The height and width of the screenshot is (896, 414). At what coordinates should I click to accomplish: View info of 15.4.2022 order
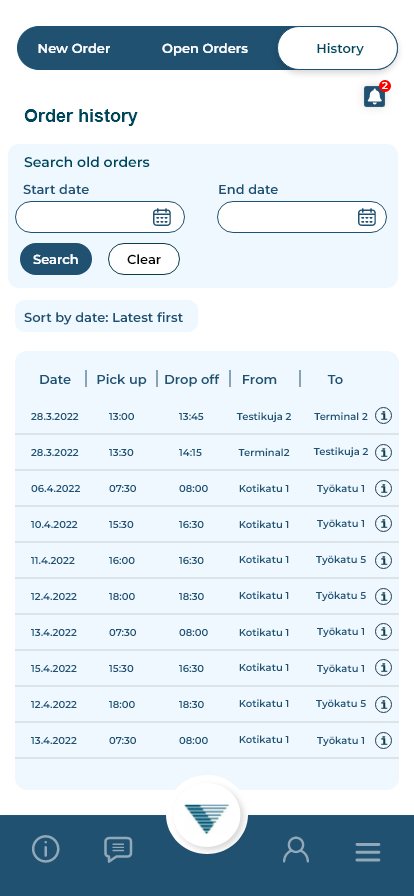tap(384, 668)
